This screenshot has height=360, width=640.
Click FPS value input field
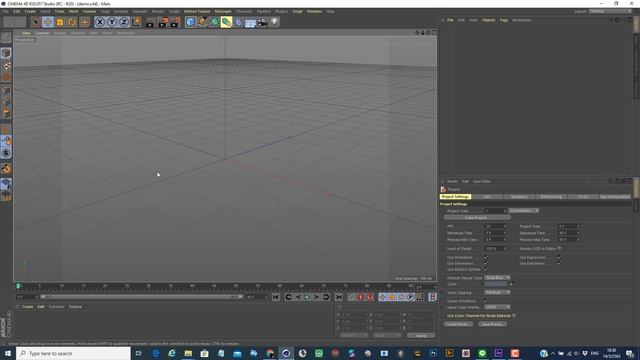(x=495, y=226)
